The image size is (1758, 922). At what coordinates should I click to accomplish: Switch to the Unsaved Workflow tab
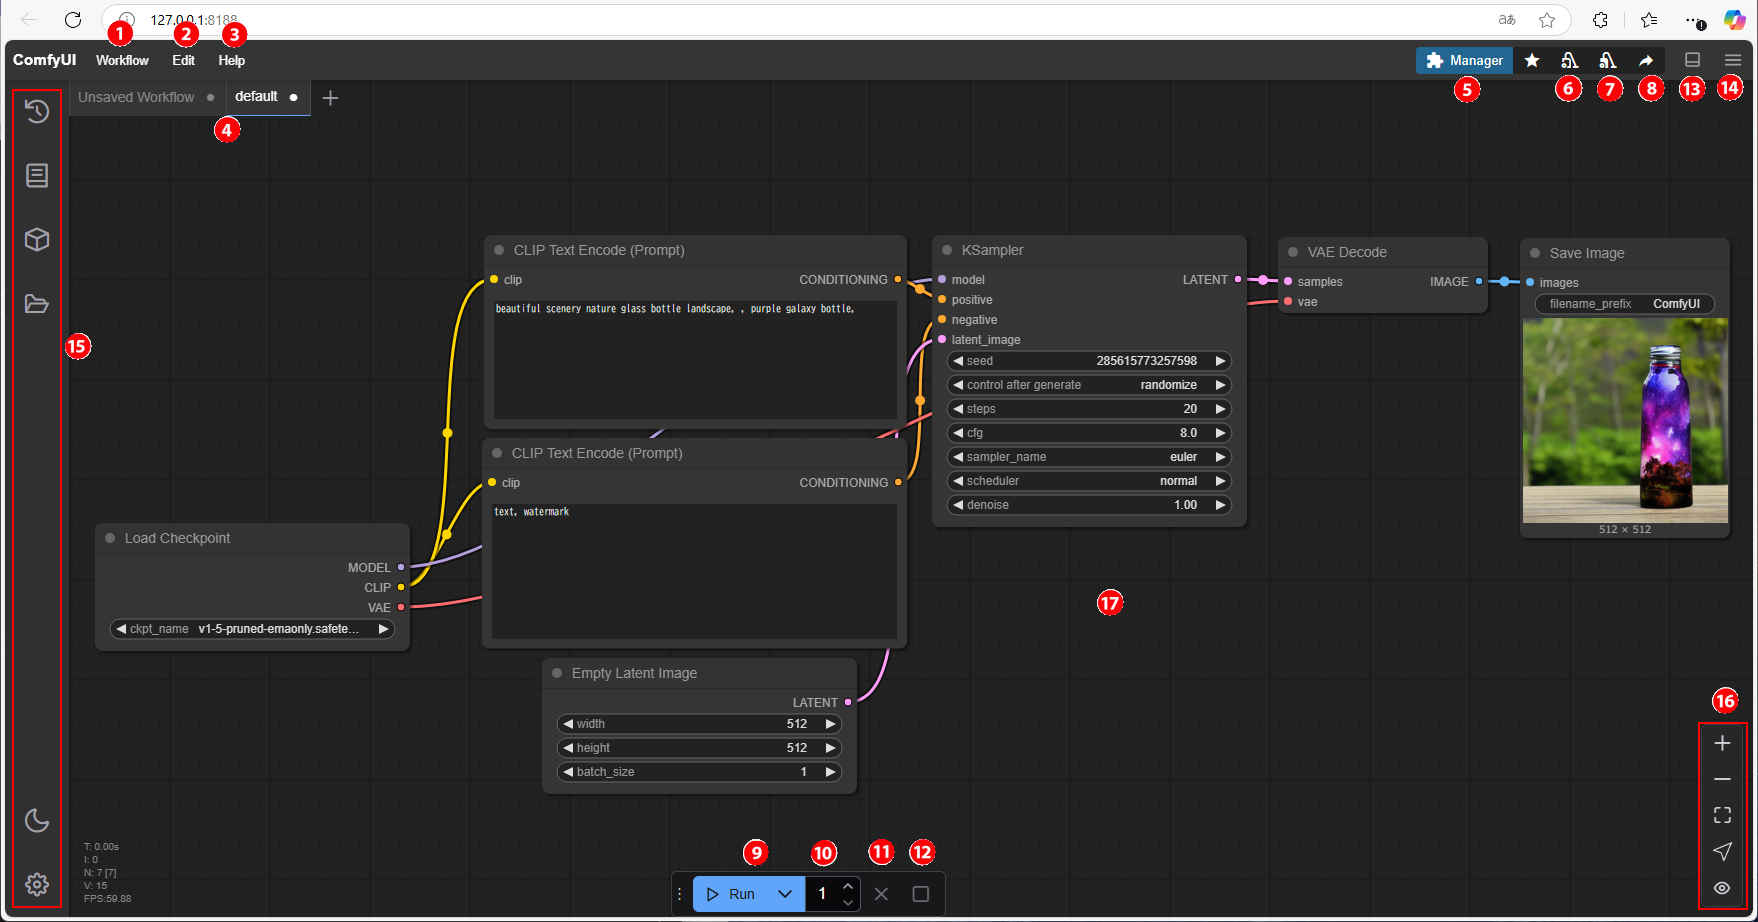click(x=136, y=97)
